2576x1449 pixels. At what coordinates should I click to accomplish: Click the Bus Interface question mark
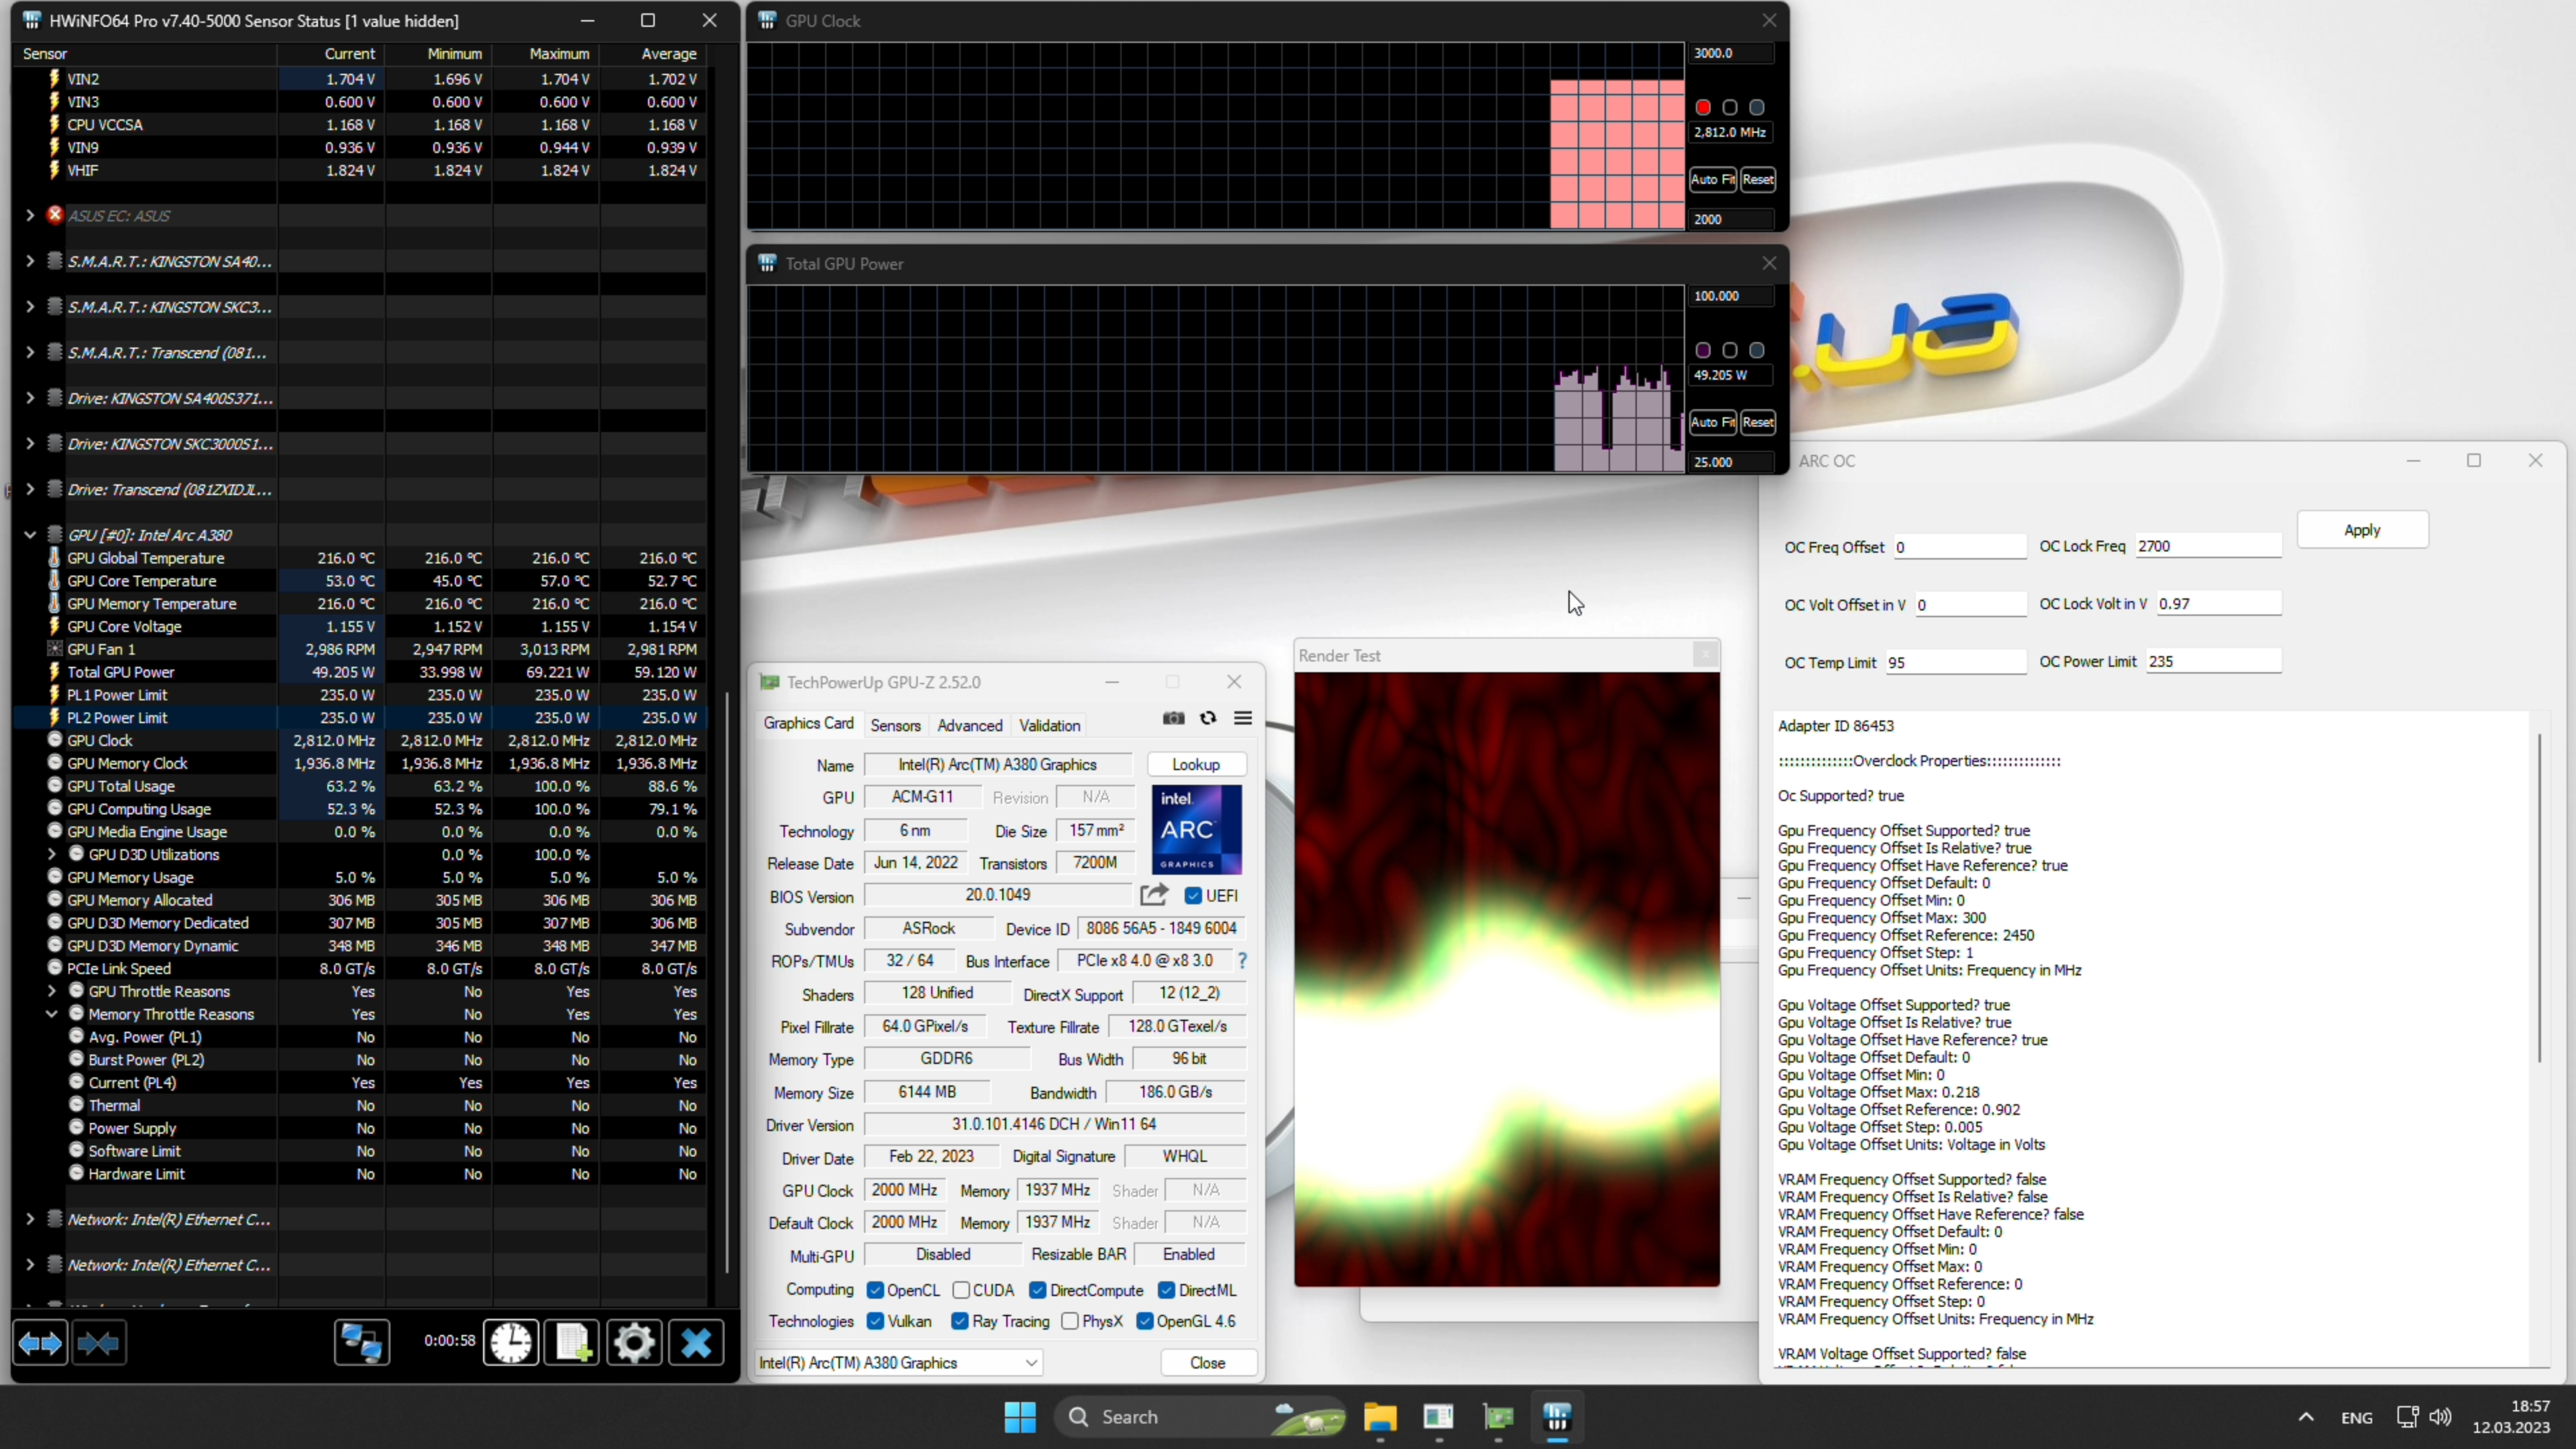[1242, 960]
